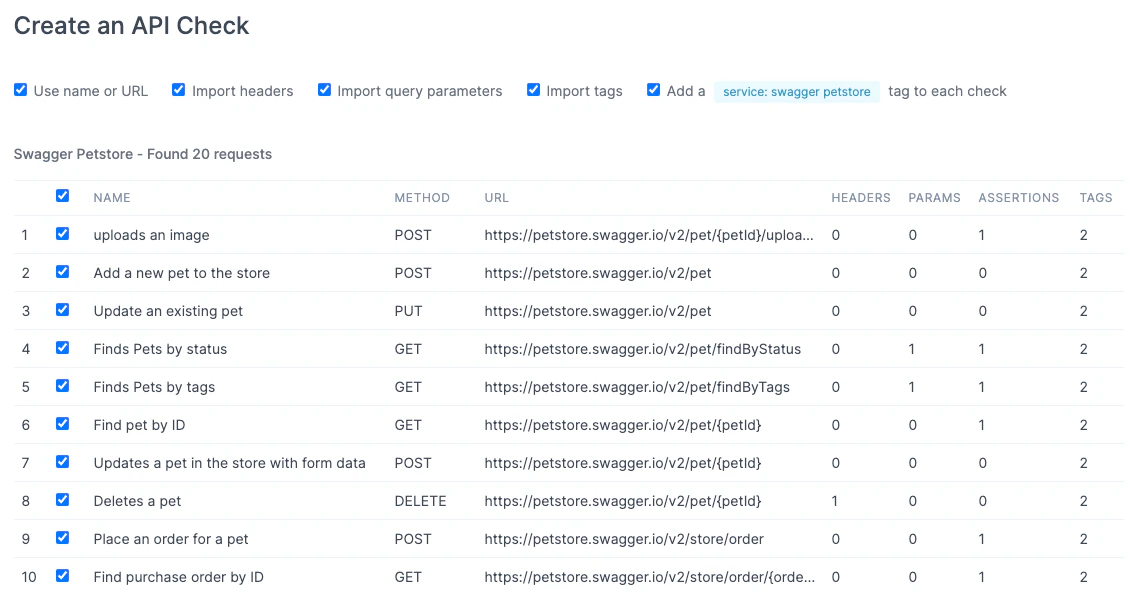Image resolution: width=1131 pixels, height=595 pixels.
Task: Deselect the "Update an existing pet" row
Action: tap(62, 309)
